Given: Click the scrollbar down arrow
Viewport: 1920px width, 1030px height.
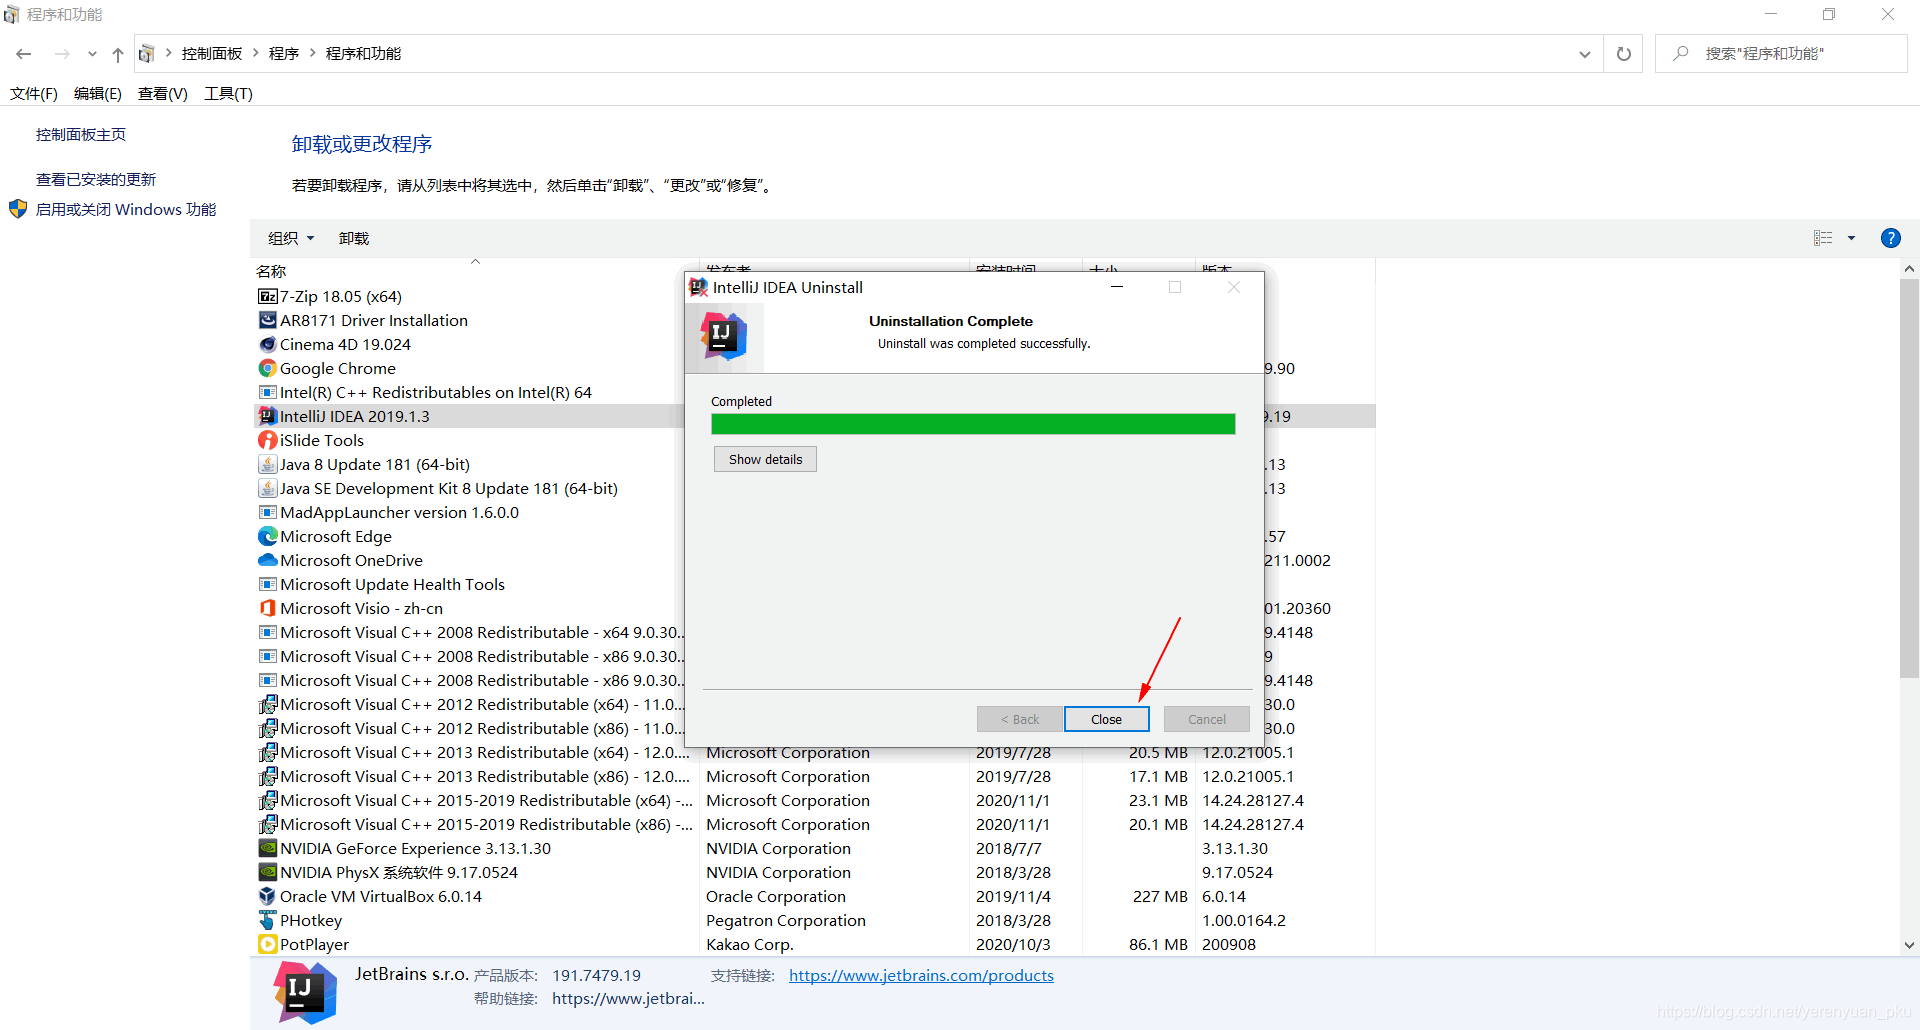Looking at the screenshot, I should point(1909,945).
